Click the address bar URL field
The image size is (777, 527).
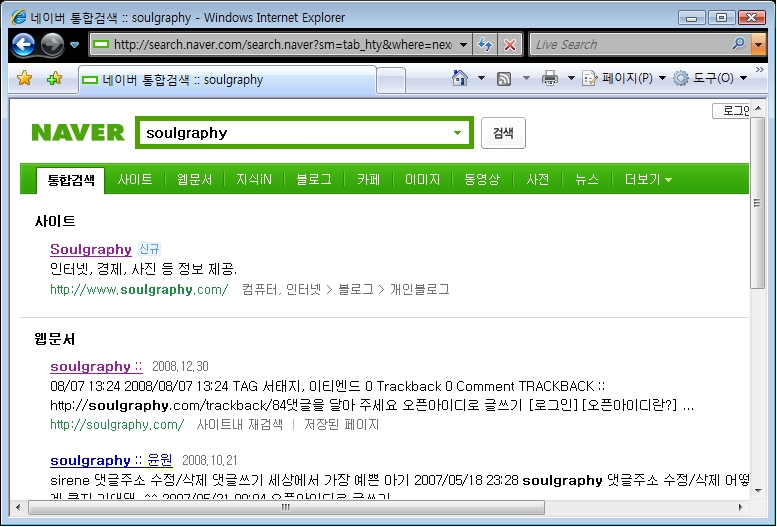click(274, 45)
